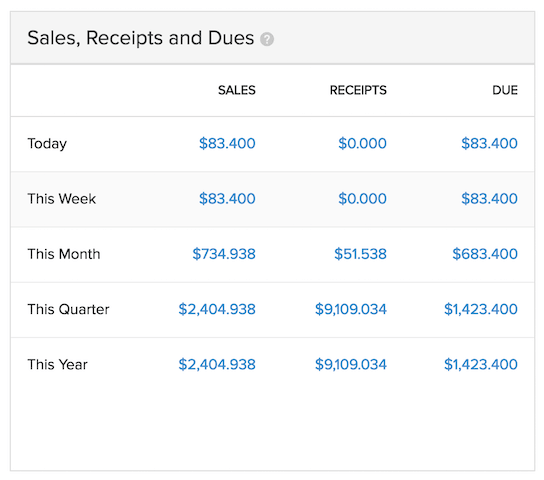Viewport: 544px width, 480px height.
Task: Click the DUE column header
Action: click(x=505, y=90)
